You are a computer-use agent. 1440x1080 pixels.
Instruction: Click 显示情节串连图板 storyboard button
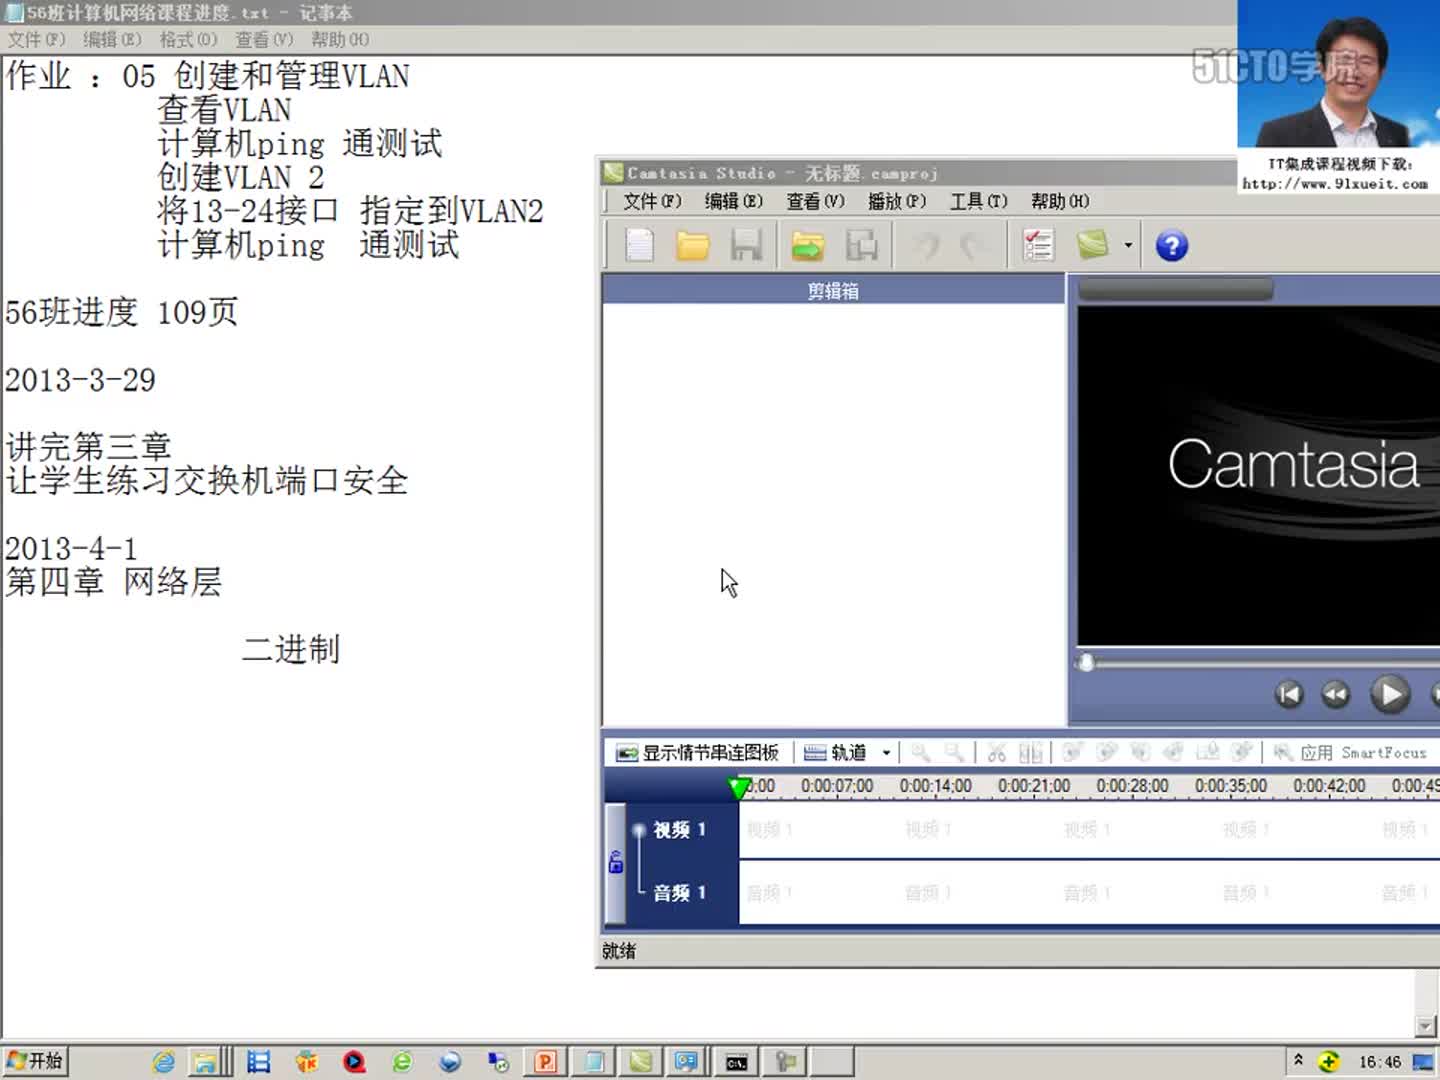click(x=697, y=753)
